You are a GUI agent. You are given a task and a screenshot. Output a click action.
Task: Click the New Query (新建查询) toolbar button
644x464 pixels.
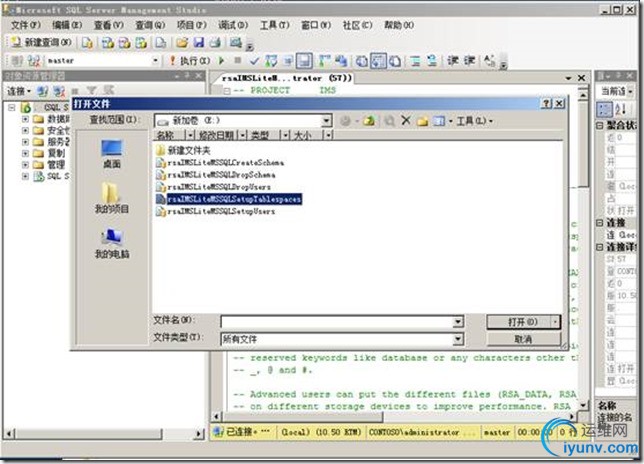[x=41, y=42]
